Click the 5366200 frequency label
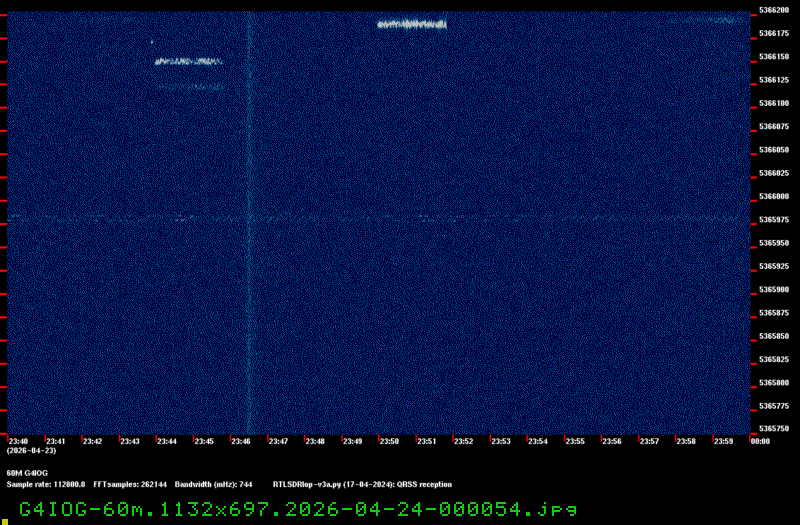 coord(774,10)
